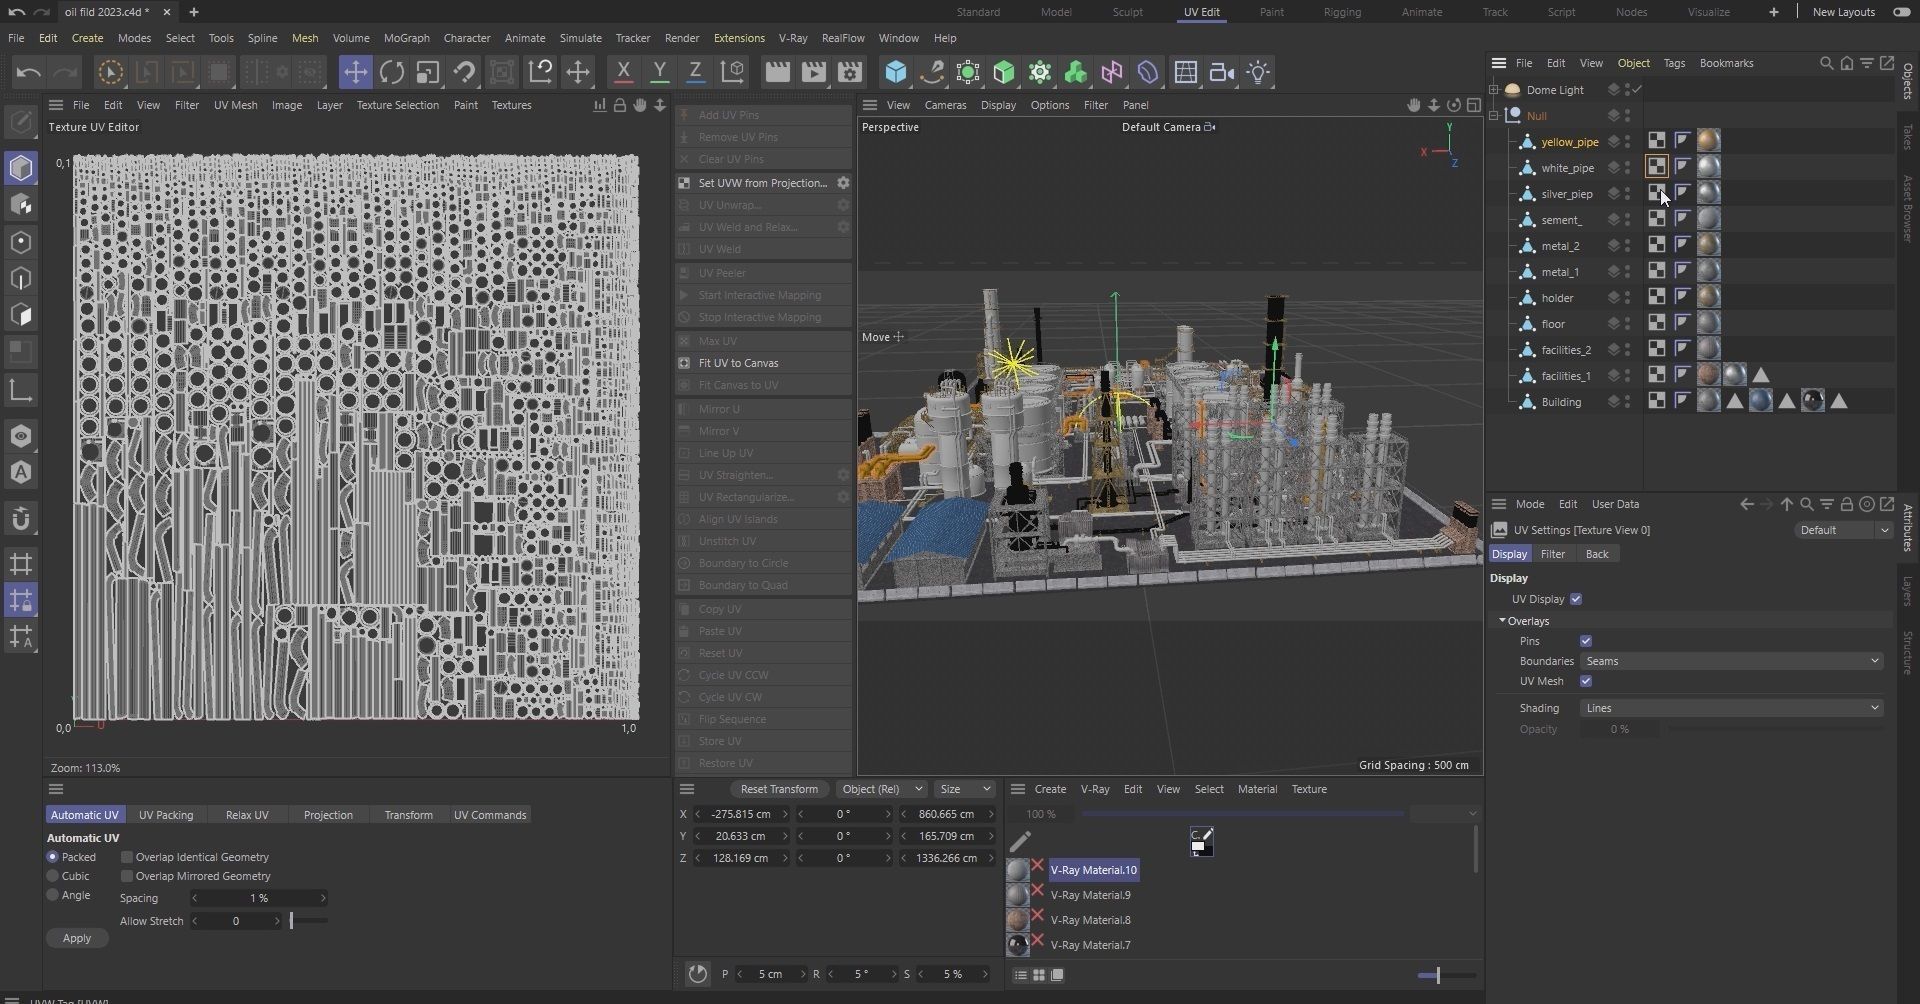
Task: Select the Scale tool in top toolbar
Action: [x=428, y=72]
